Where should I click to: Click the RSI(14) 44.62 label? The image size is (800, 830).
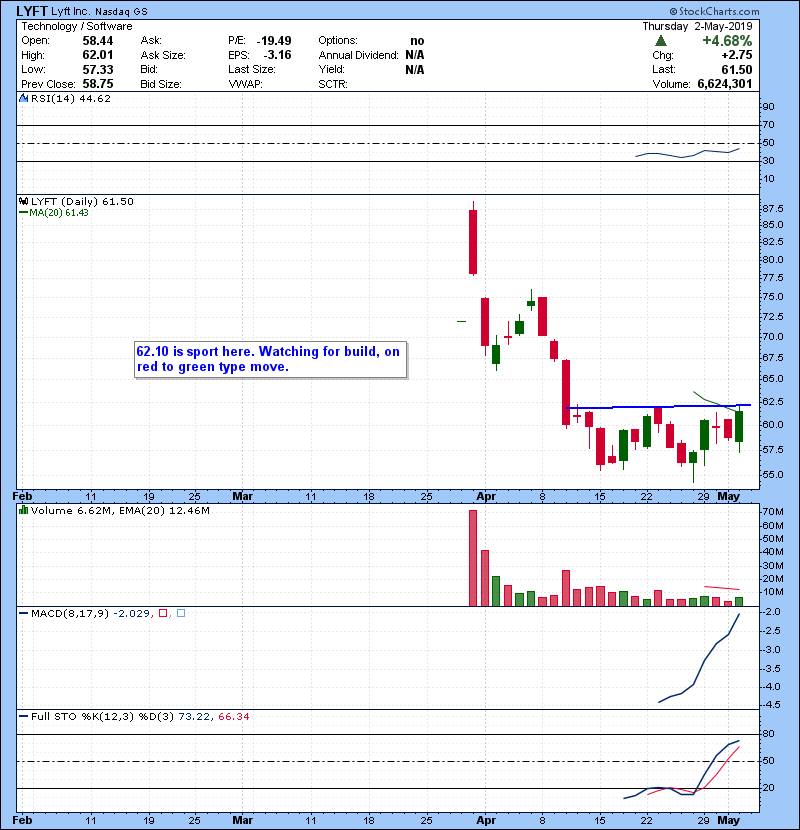tap(71, 98)
